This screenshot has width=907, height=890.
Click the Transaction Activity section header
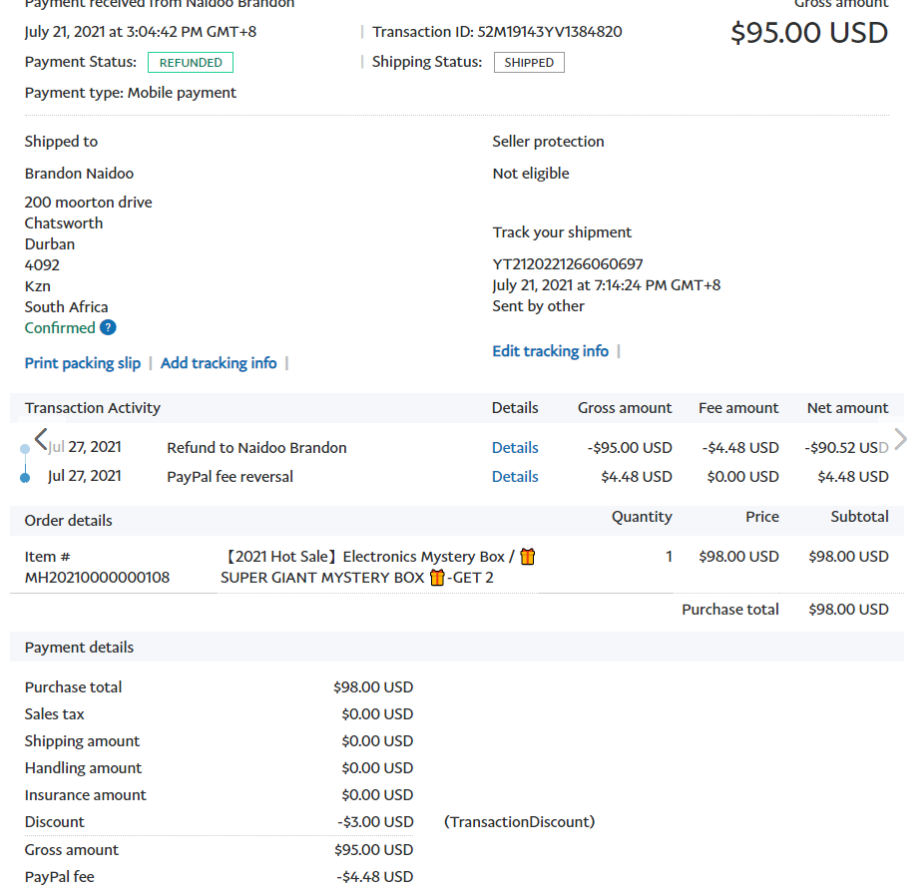click(x=92, y=408)
